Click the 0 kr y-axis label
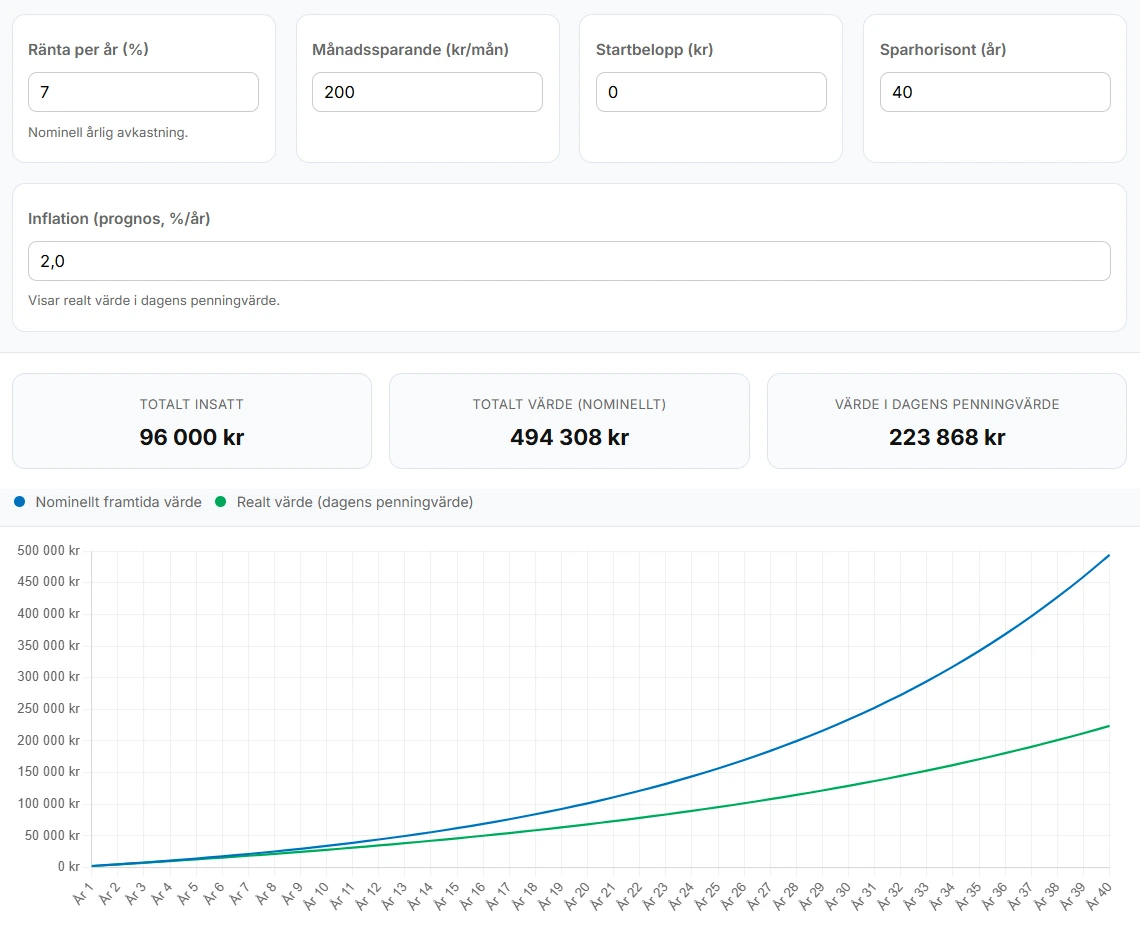Viewport: 1140px width, 928px height. 68,867
